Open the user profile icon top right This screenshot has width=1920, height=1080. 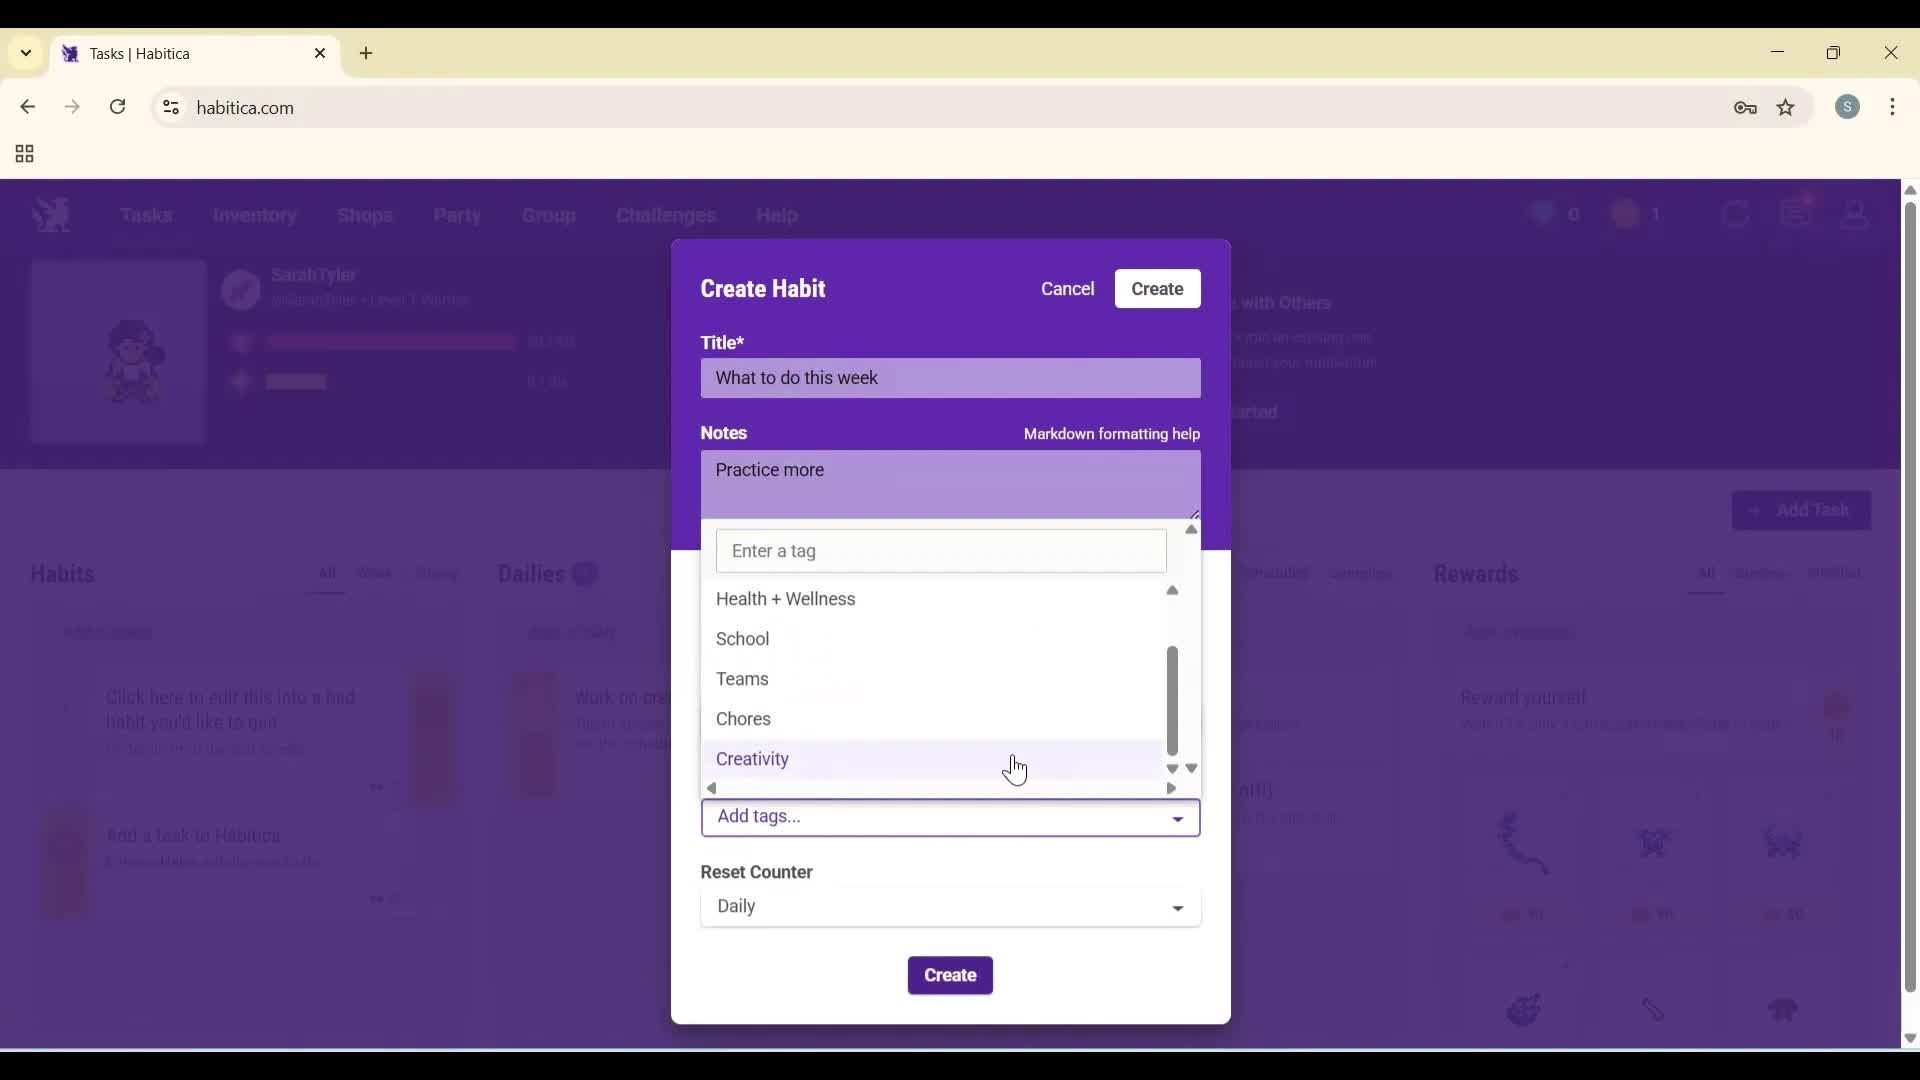tap(1855, 214)
